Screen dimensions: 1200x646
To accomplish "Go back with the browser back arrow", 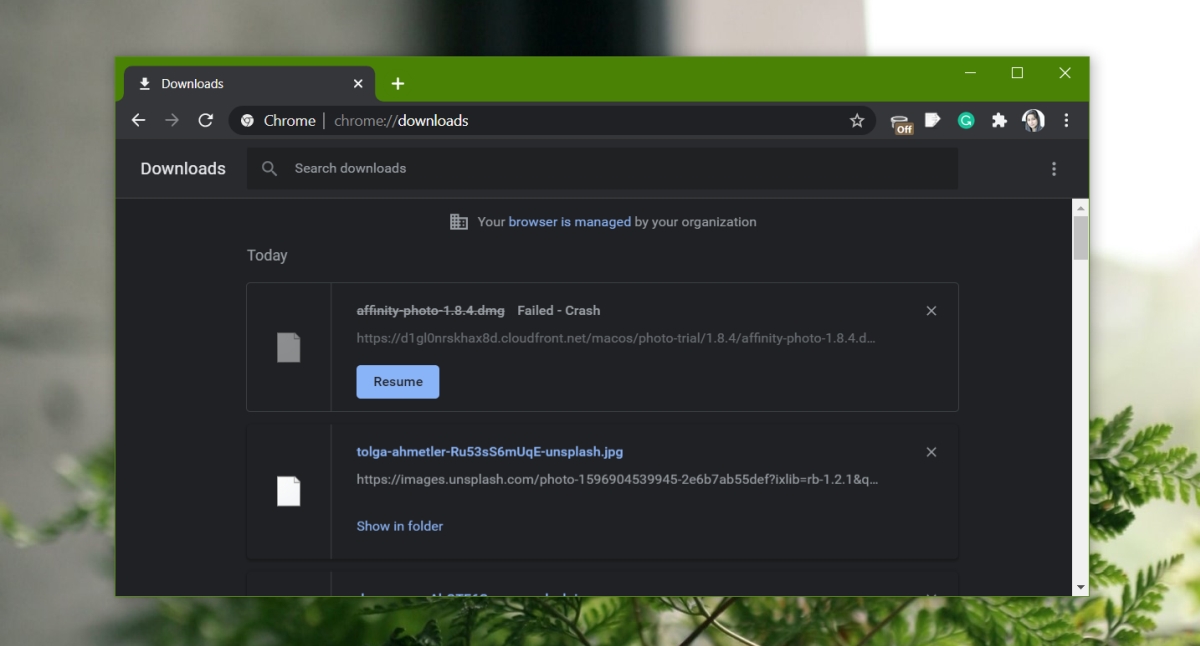I will coord(138,120).
